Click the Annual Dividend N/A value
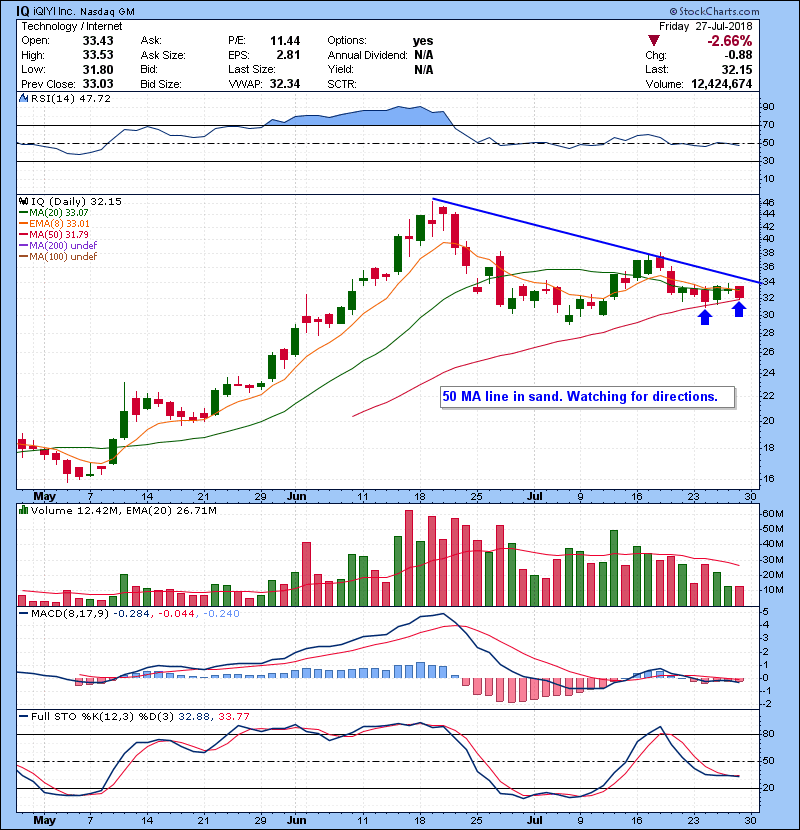This screenshot has height=830, width=800. (x=424, y=55)
